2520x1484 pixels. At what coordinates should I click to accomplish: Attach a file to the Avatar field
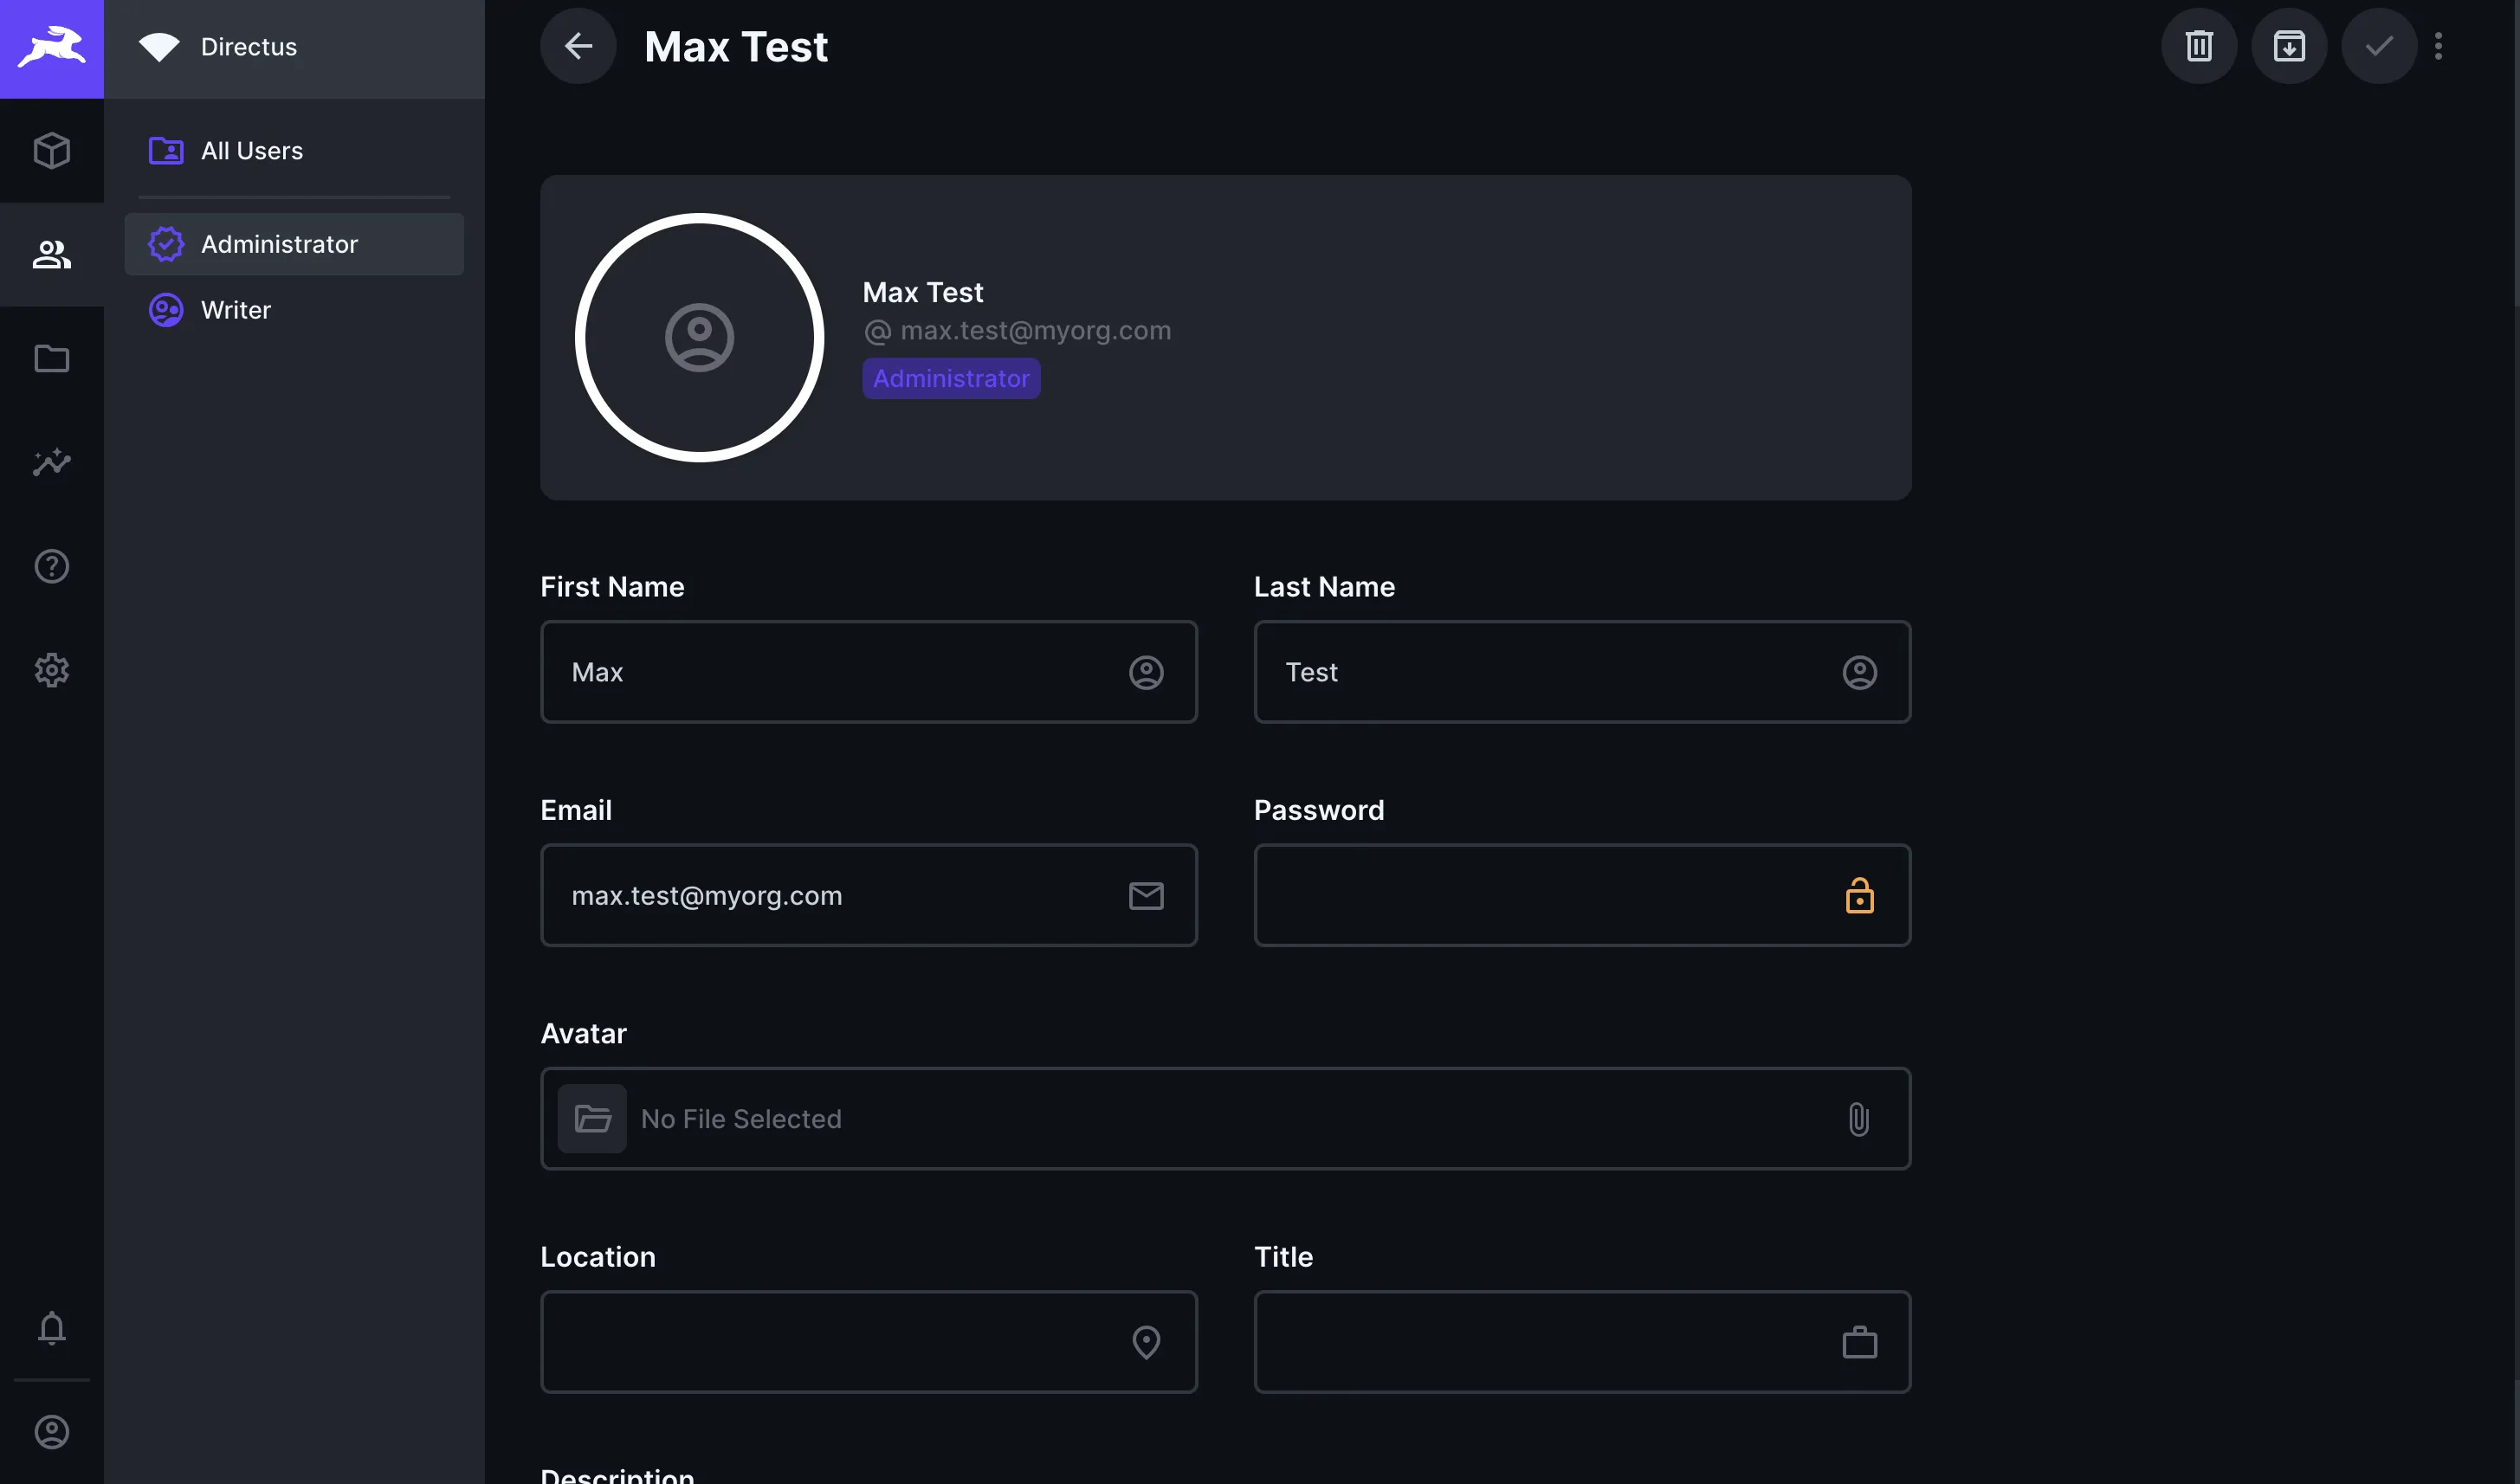coord(1858,1119)
